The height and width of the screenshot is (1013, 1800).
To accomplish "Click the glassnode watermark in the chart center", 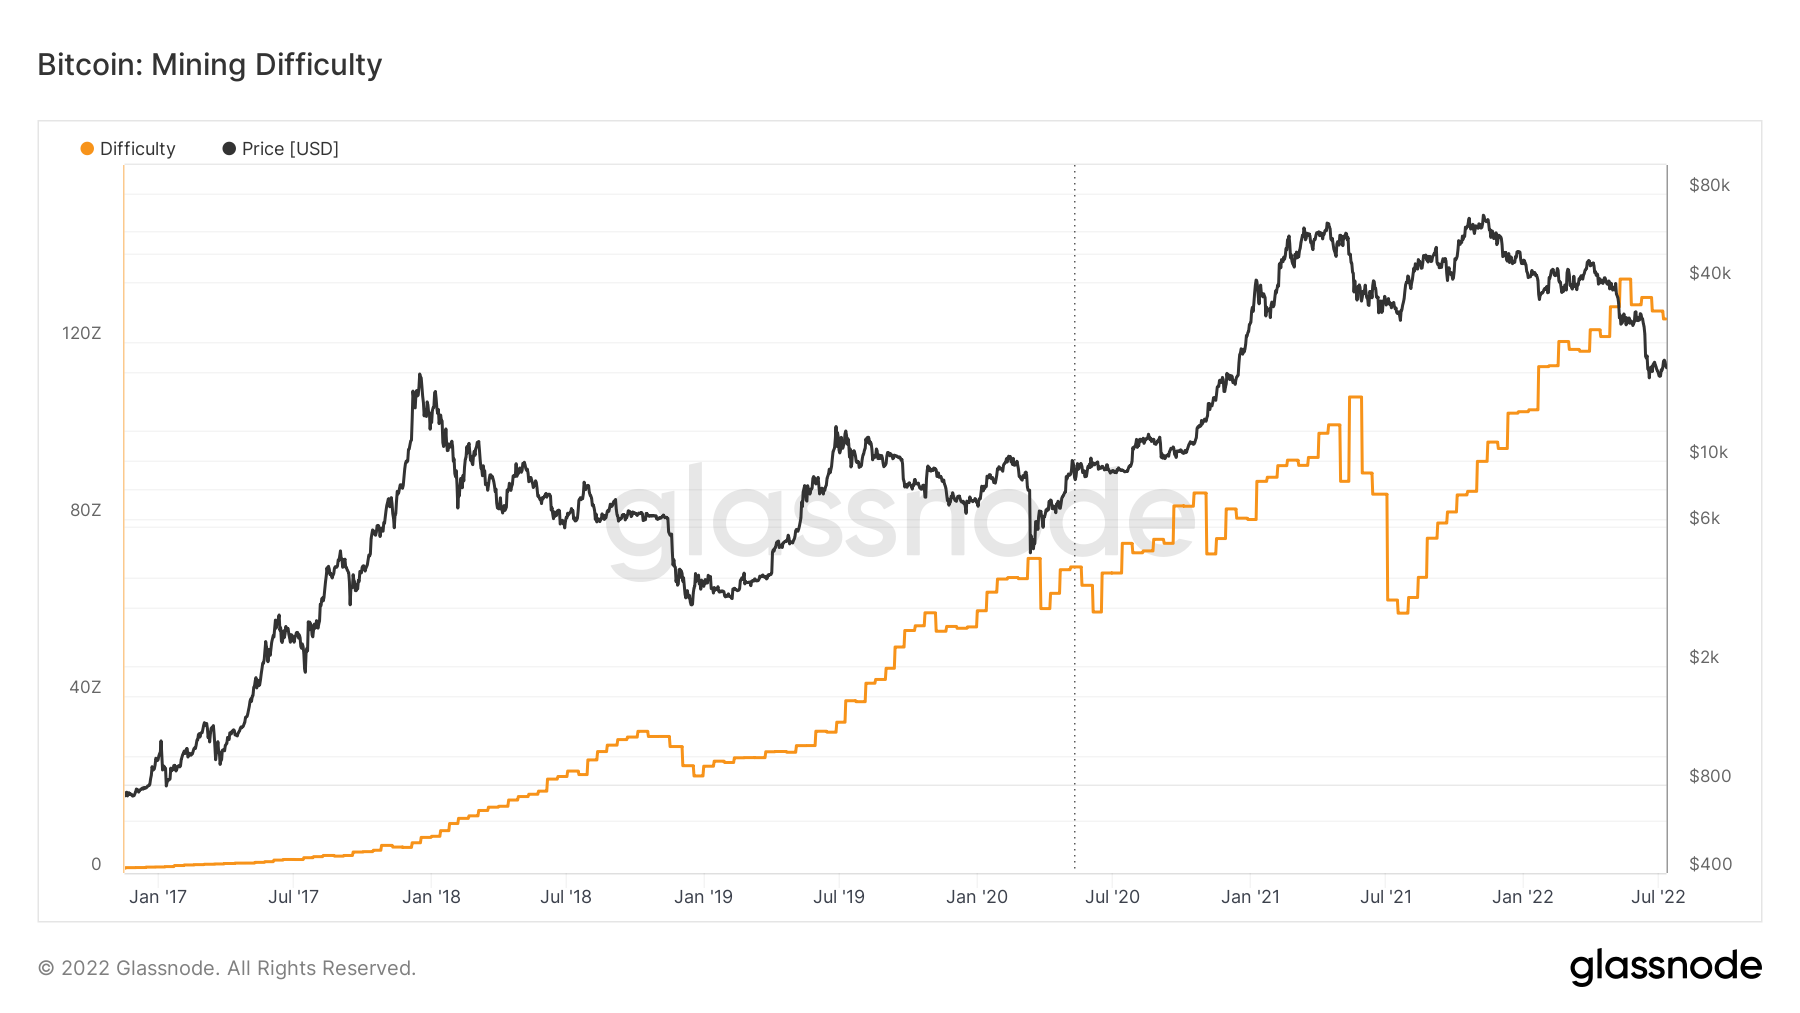I will (900, 518).
